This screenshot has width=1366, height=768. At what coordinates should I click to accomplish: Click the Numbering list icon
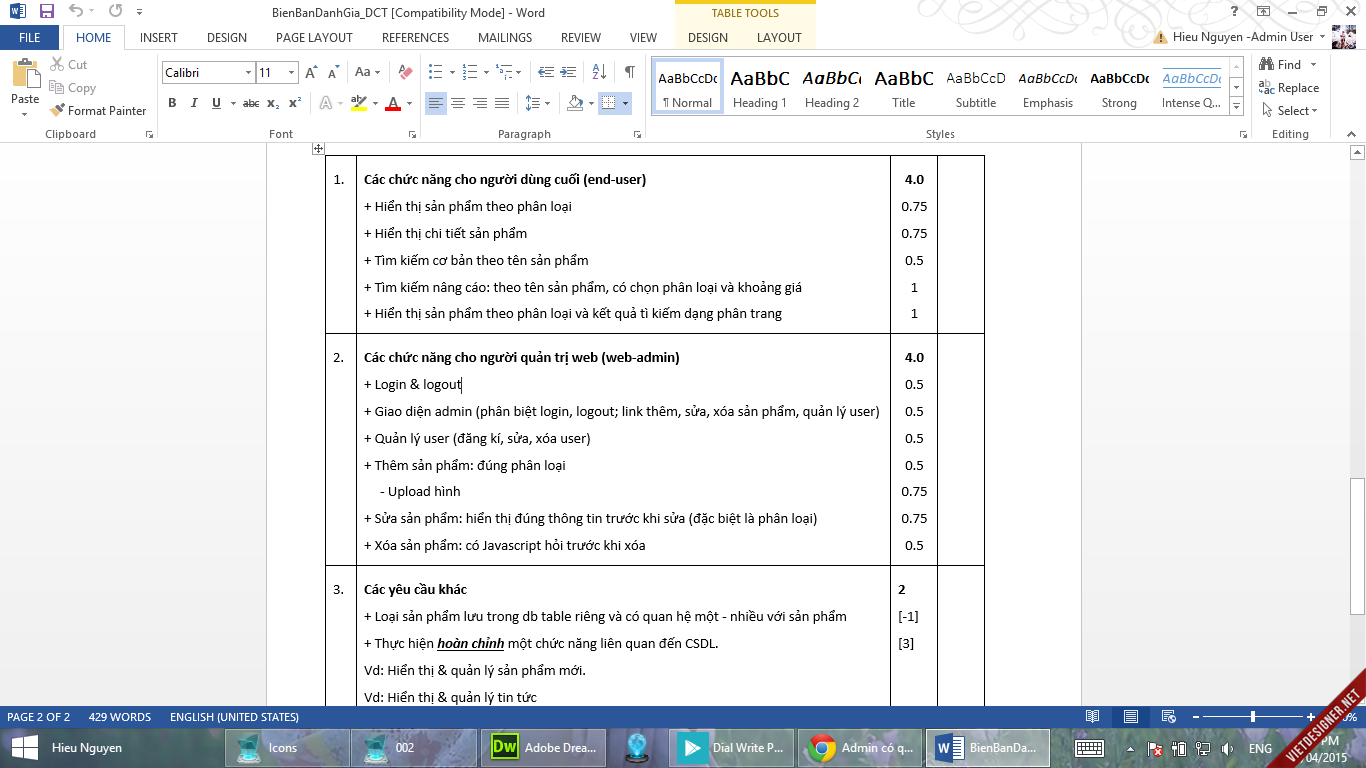(468, 72)
